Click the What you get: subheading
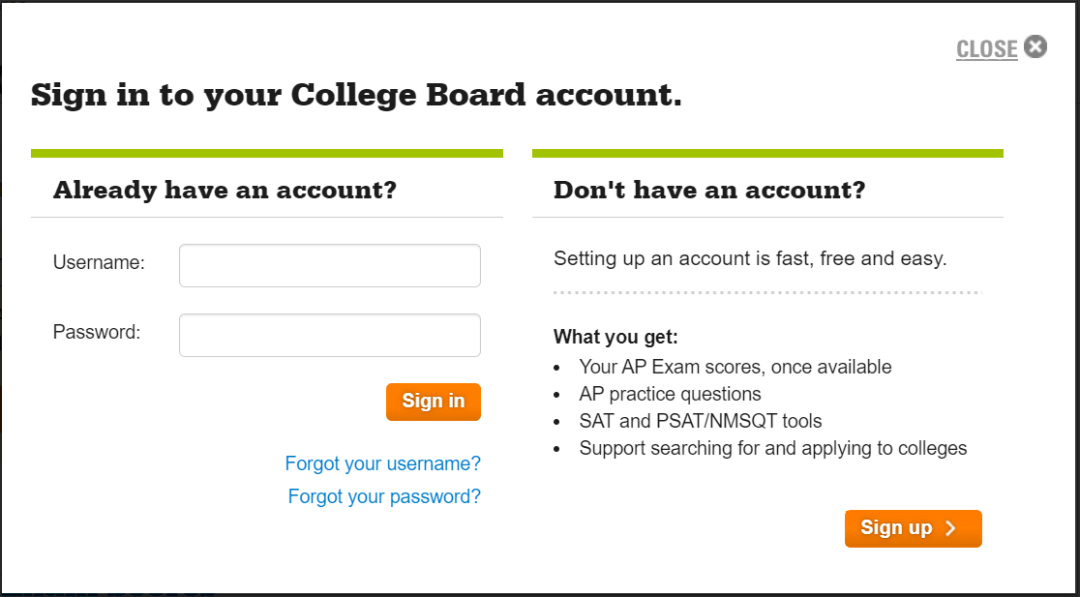The width and height of the screenshot is (1080, 597). (615, 338)
